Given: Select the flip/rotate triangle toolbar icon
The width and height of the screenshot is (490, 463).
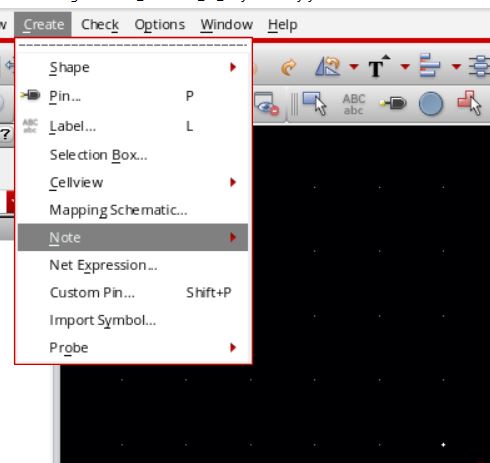Looking at the screenshot, I should tap(327, 66).
